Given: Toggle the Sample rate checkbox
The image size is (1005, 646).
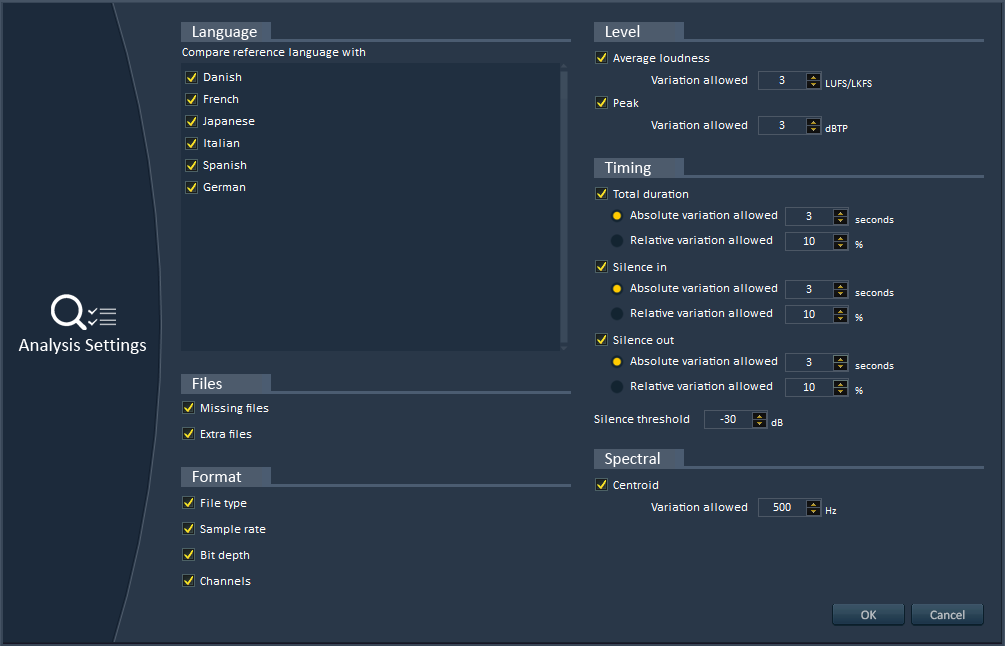Looking at the screenshot, I should [x=188, y=529].
